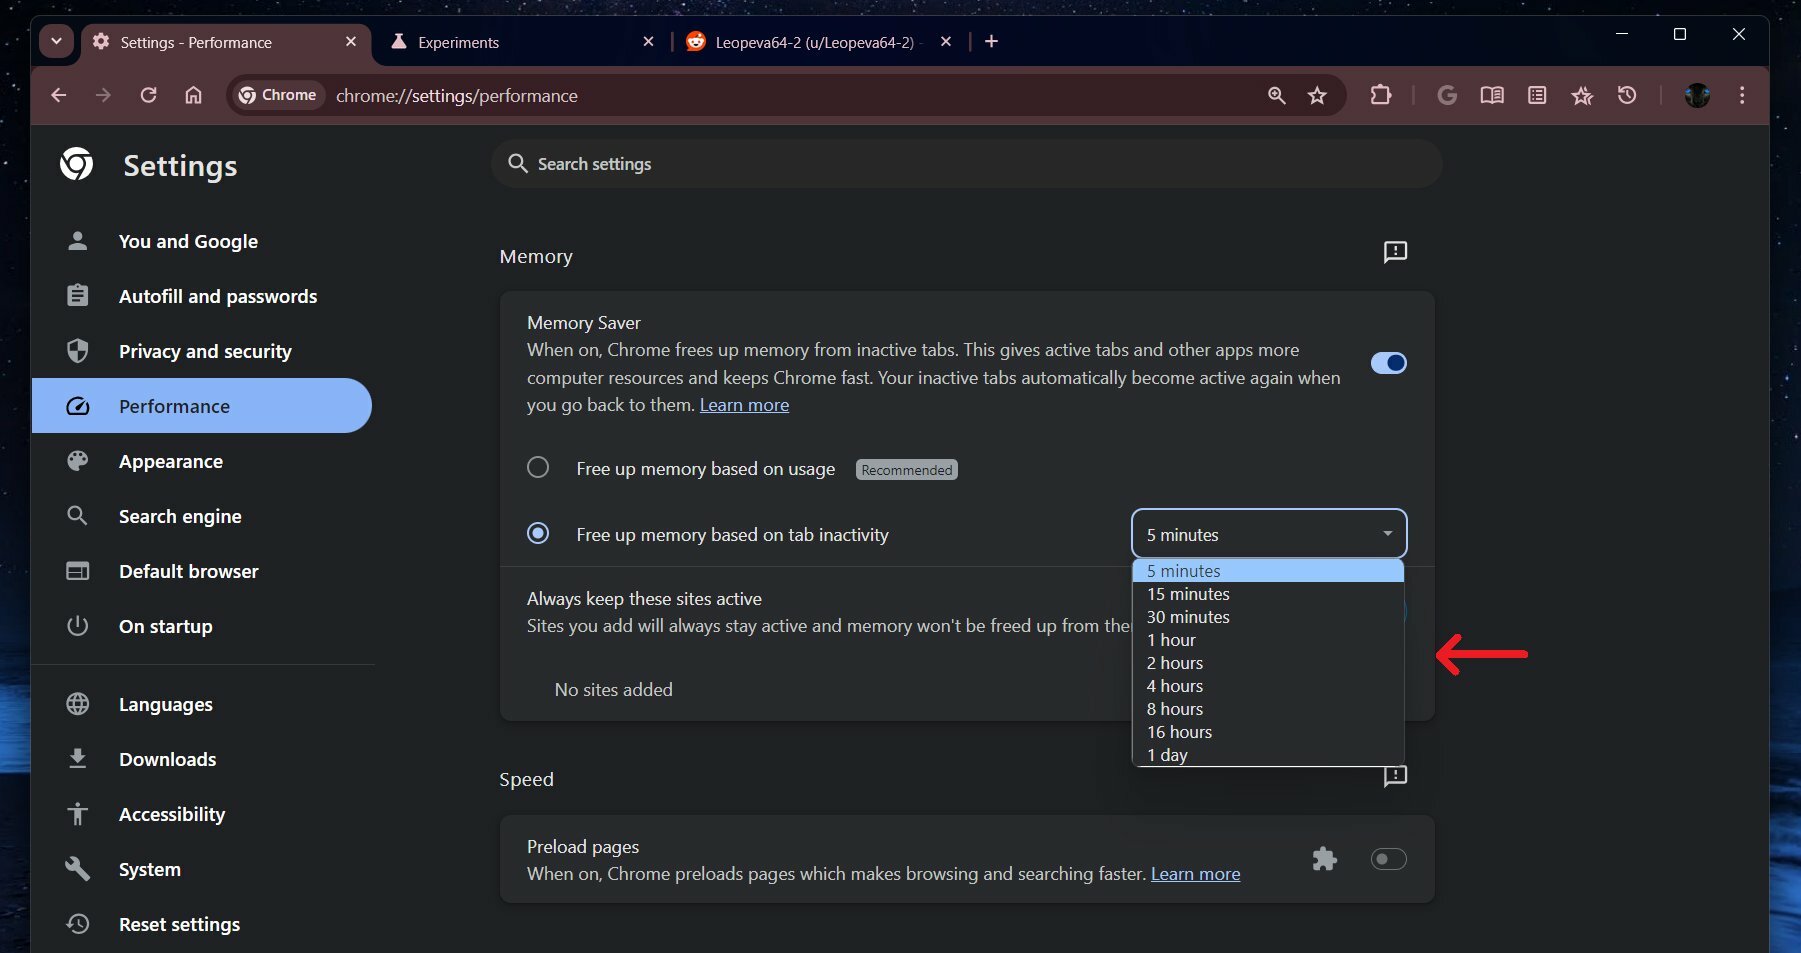
Task: Open Accessibility settings
Action: 202,814
